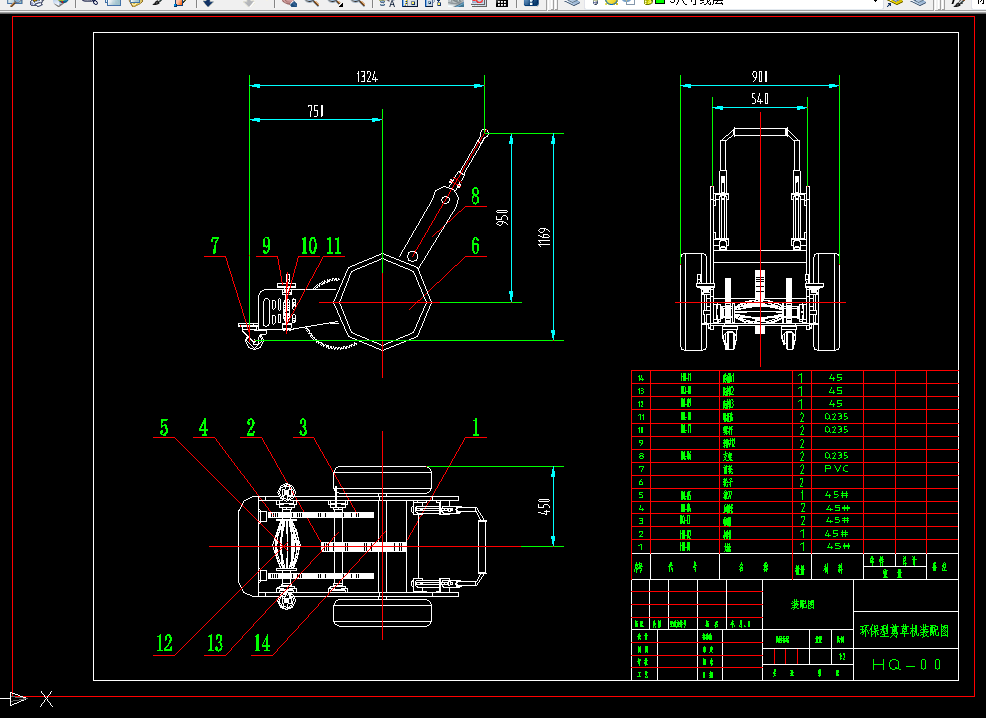Click the upper wheel in plan view
Screen dimensions: 986x718
click(382, 480)
